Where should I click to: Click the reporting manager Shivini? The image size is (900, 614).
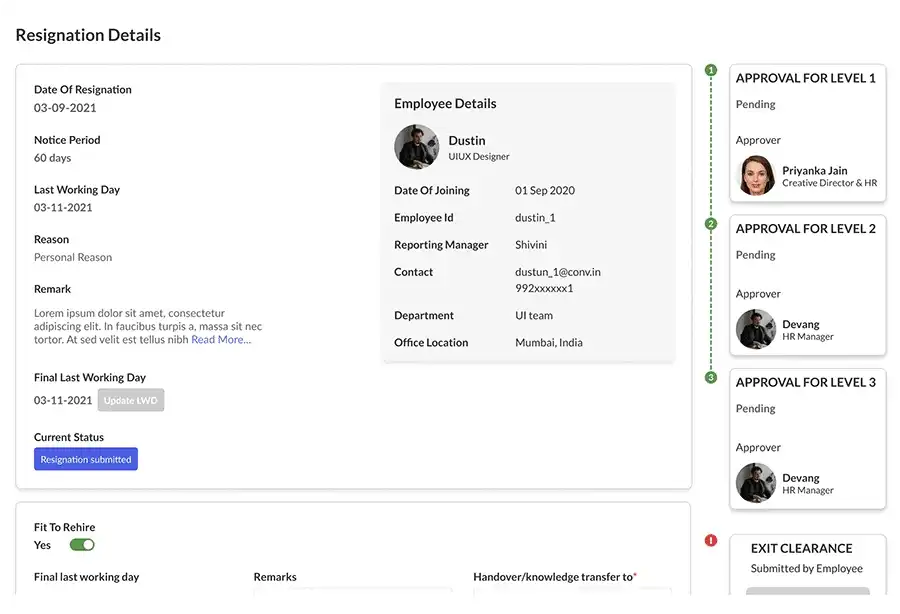[531, 245]
